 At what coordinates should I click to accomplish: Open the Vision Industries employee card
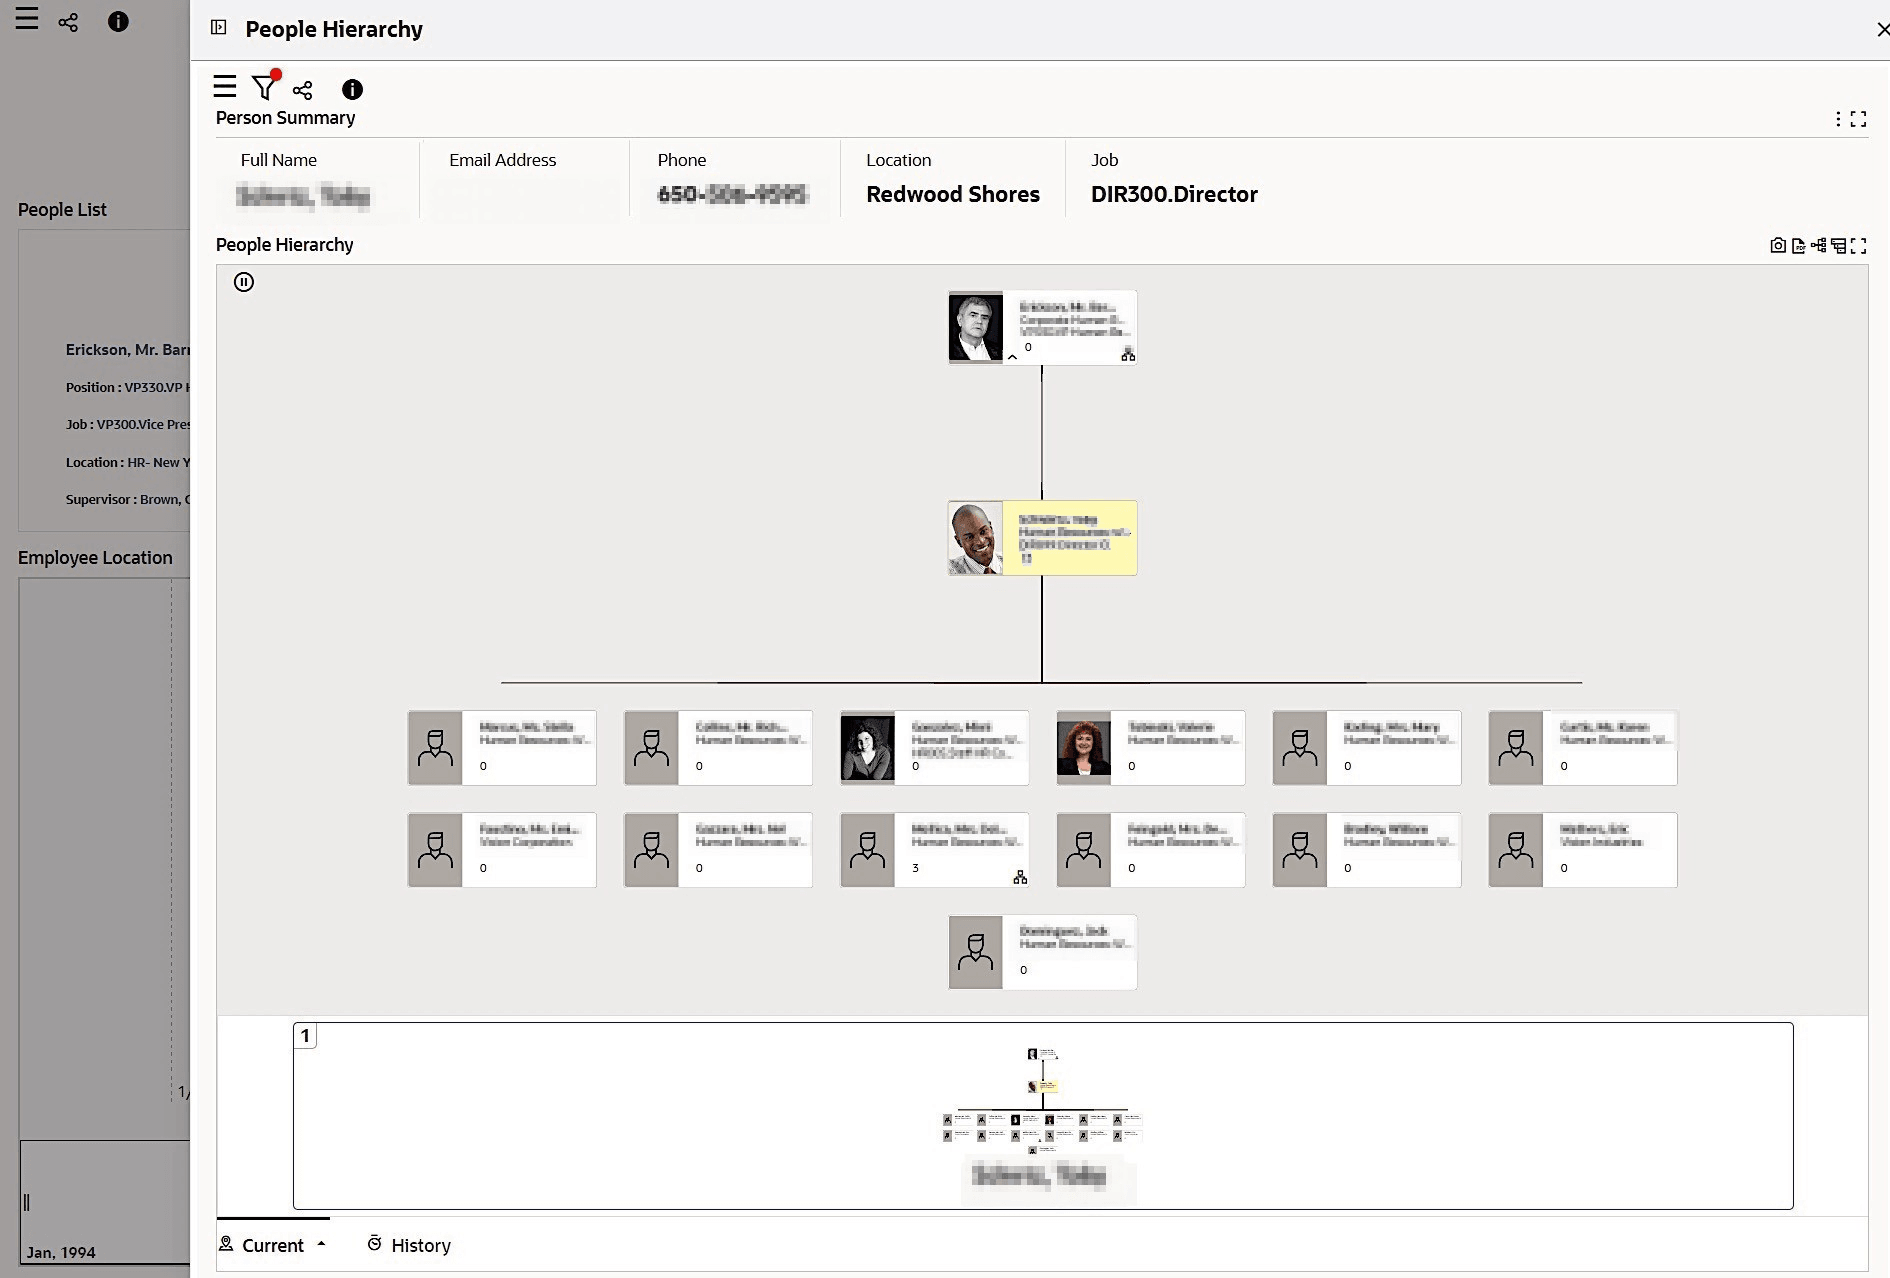click(x=1582, y=850)
